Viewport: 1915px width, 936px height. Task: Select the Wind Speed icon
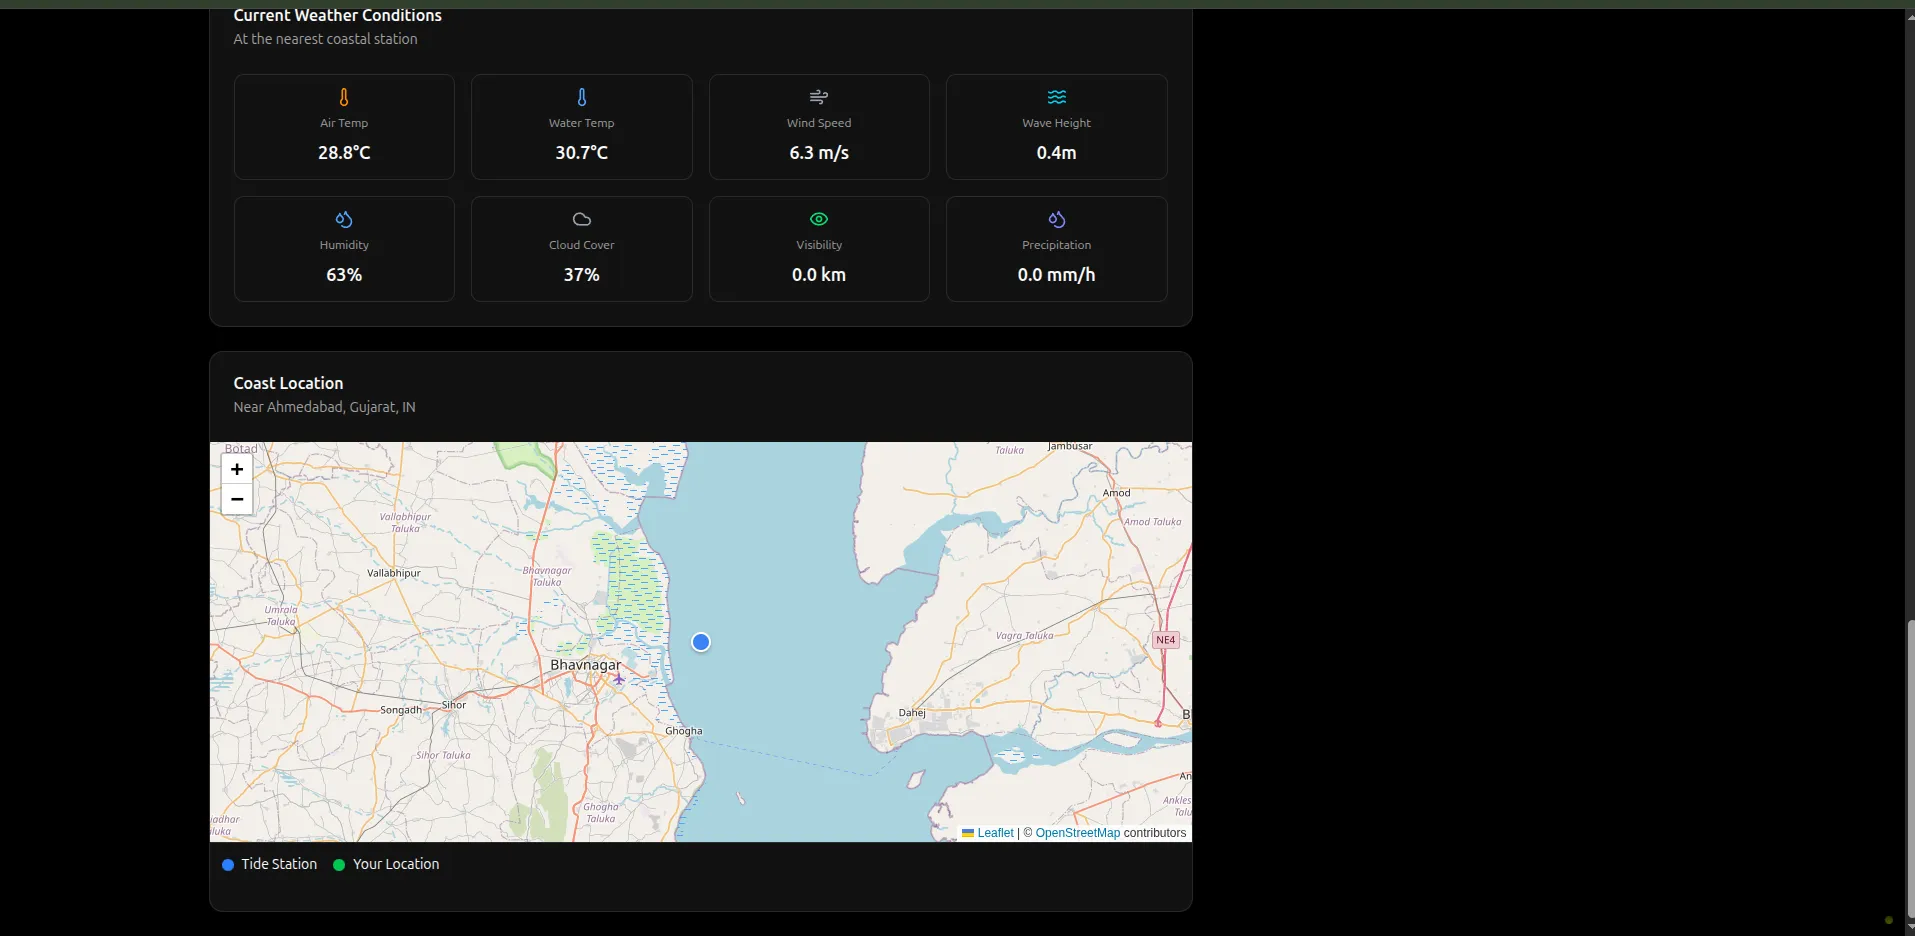pos(818,96)
